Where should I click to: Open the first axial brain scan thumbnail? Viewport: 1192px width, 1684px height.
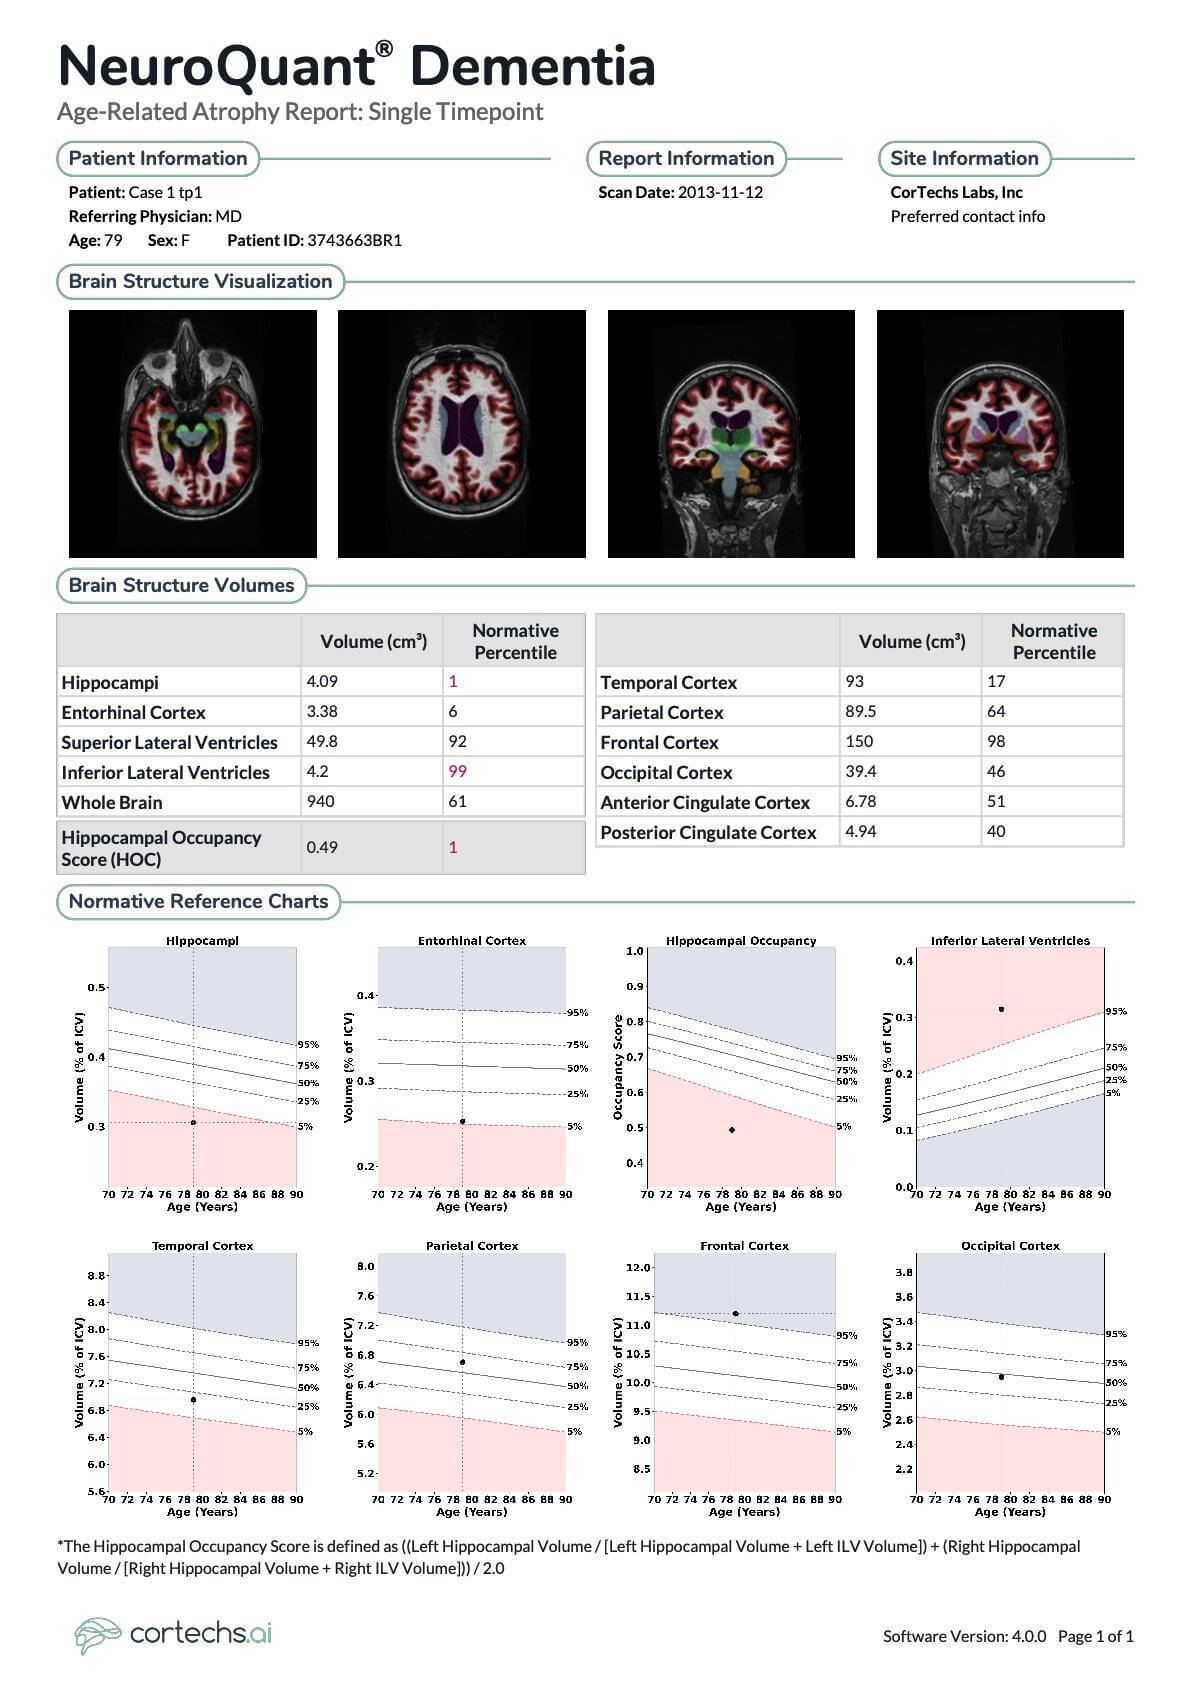193,433
